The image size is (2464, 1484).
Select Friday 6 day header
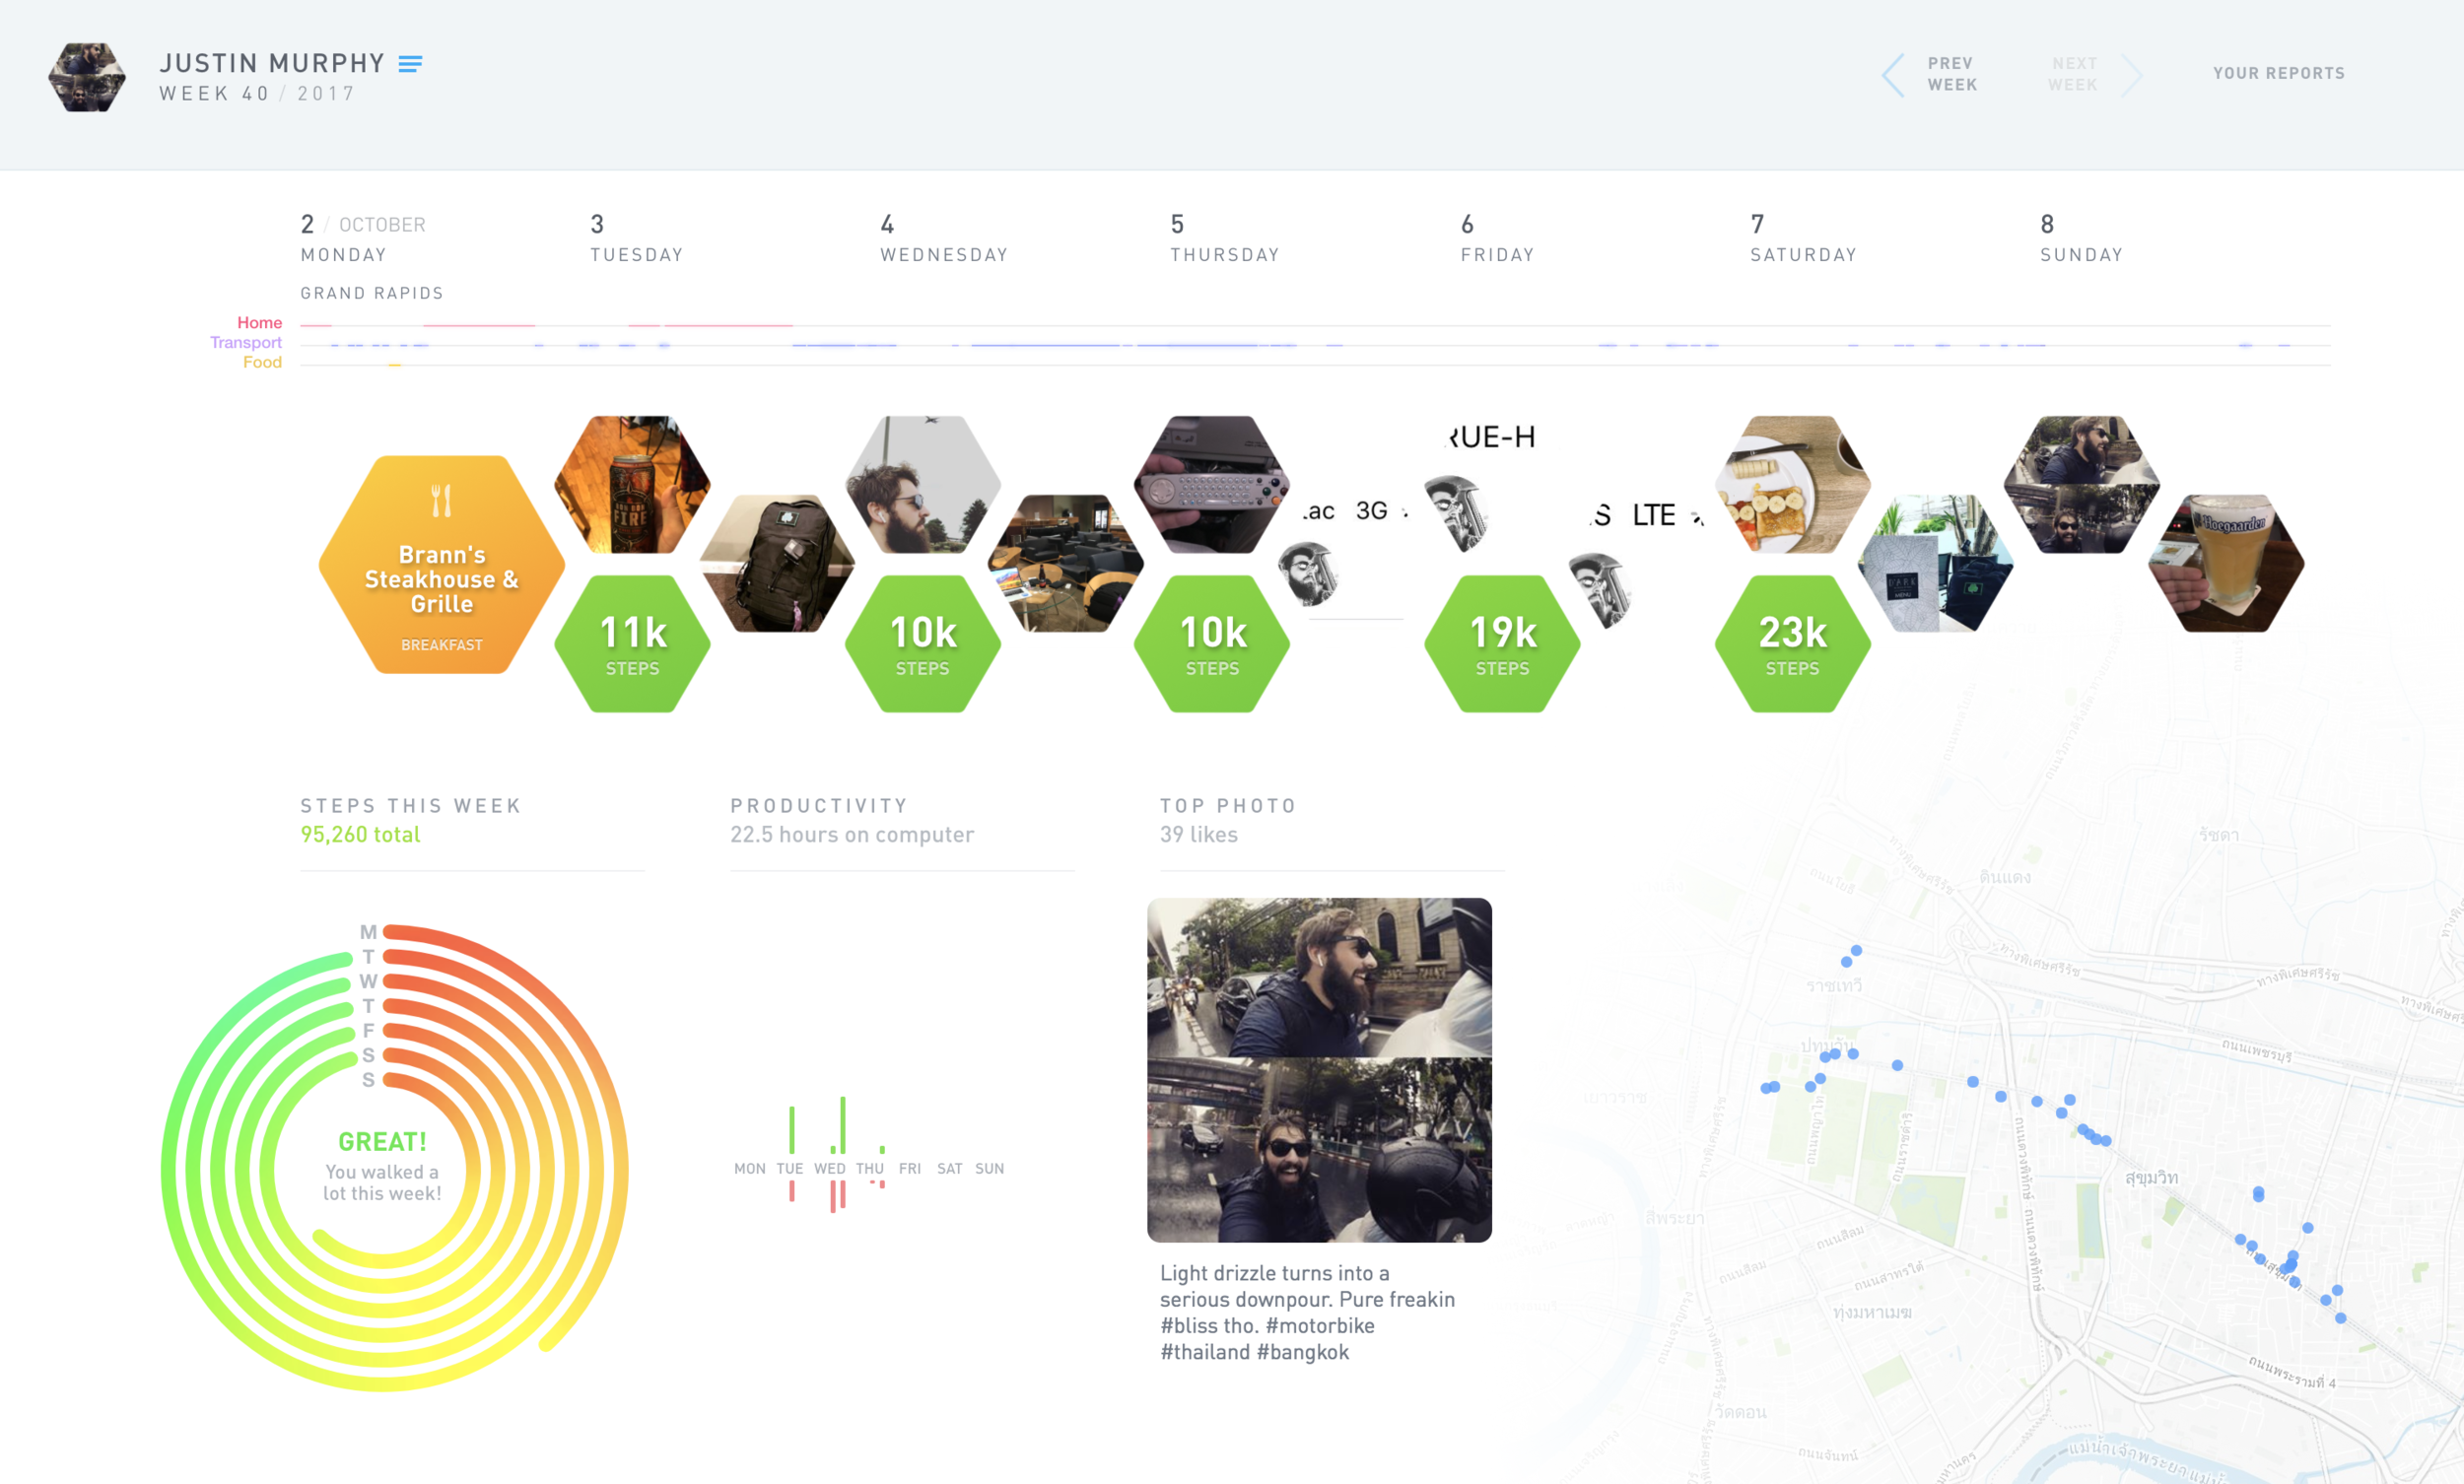[1497, 238]
